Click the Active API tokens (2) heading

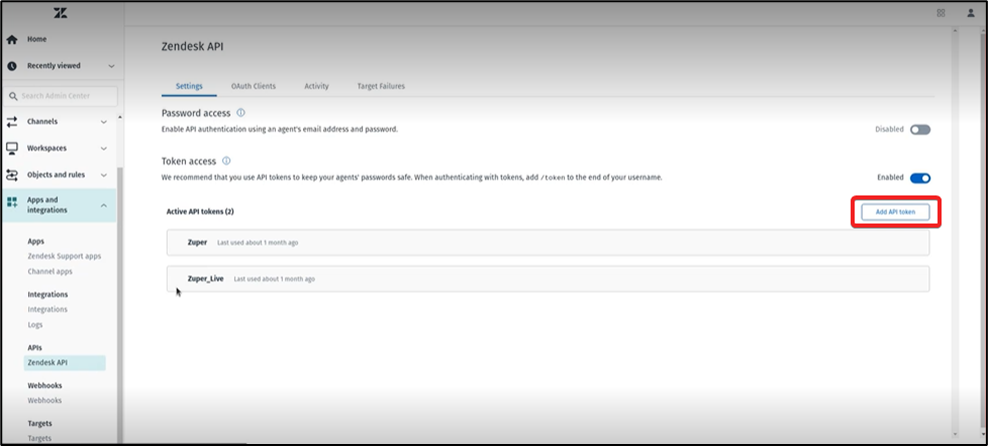(x=200, y=212)
